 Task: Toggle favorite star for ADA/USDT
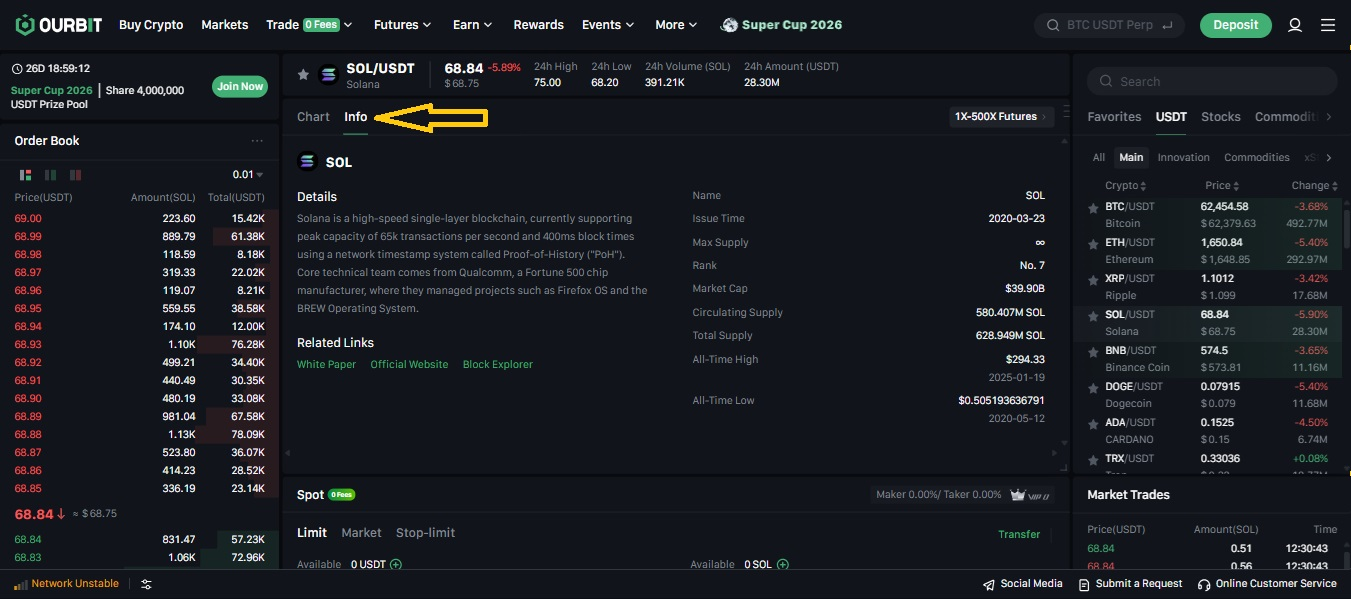(x=1093, y=423)
